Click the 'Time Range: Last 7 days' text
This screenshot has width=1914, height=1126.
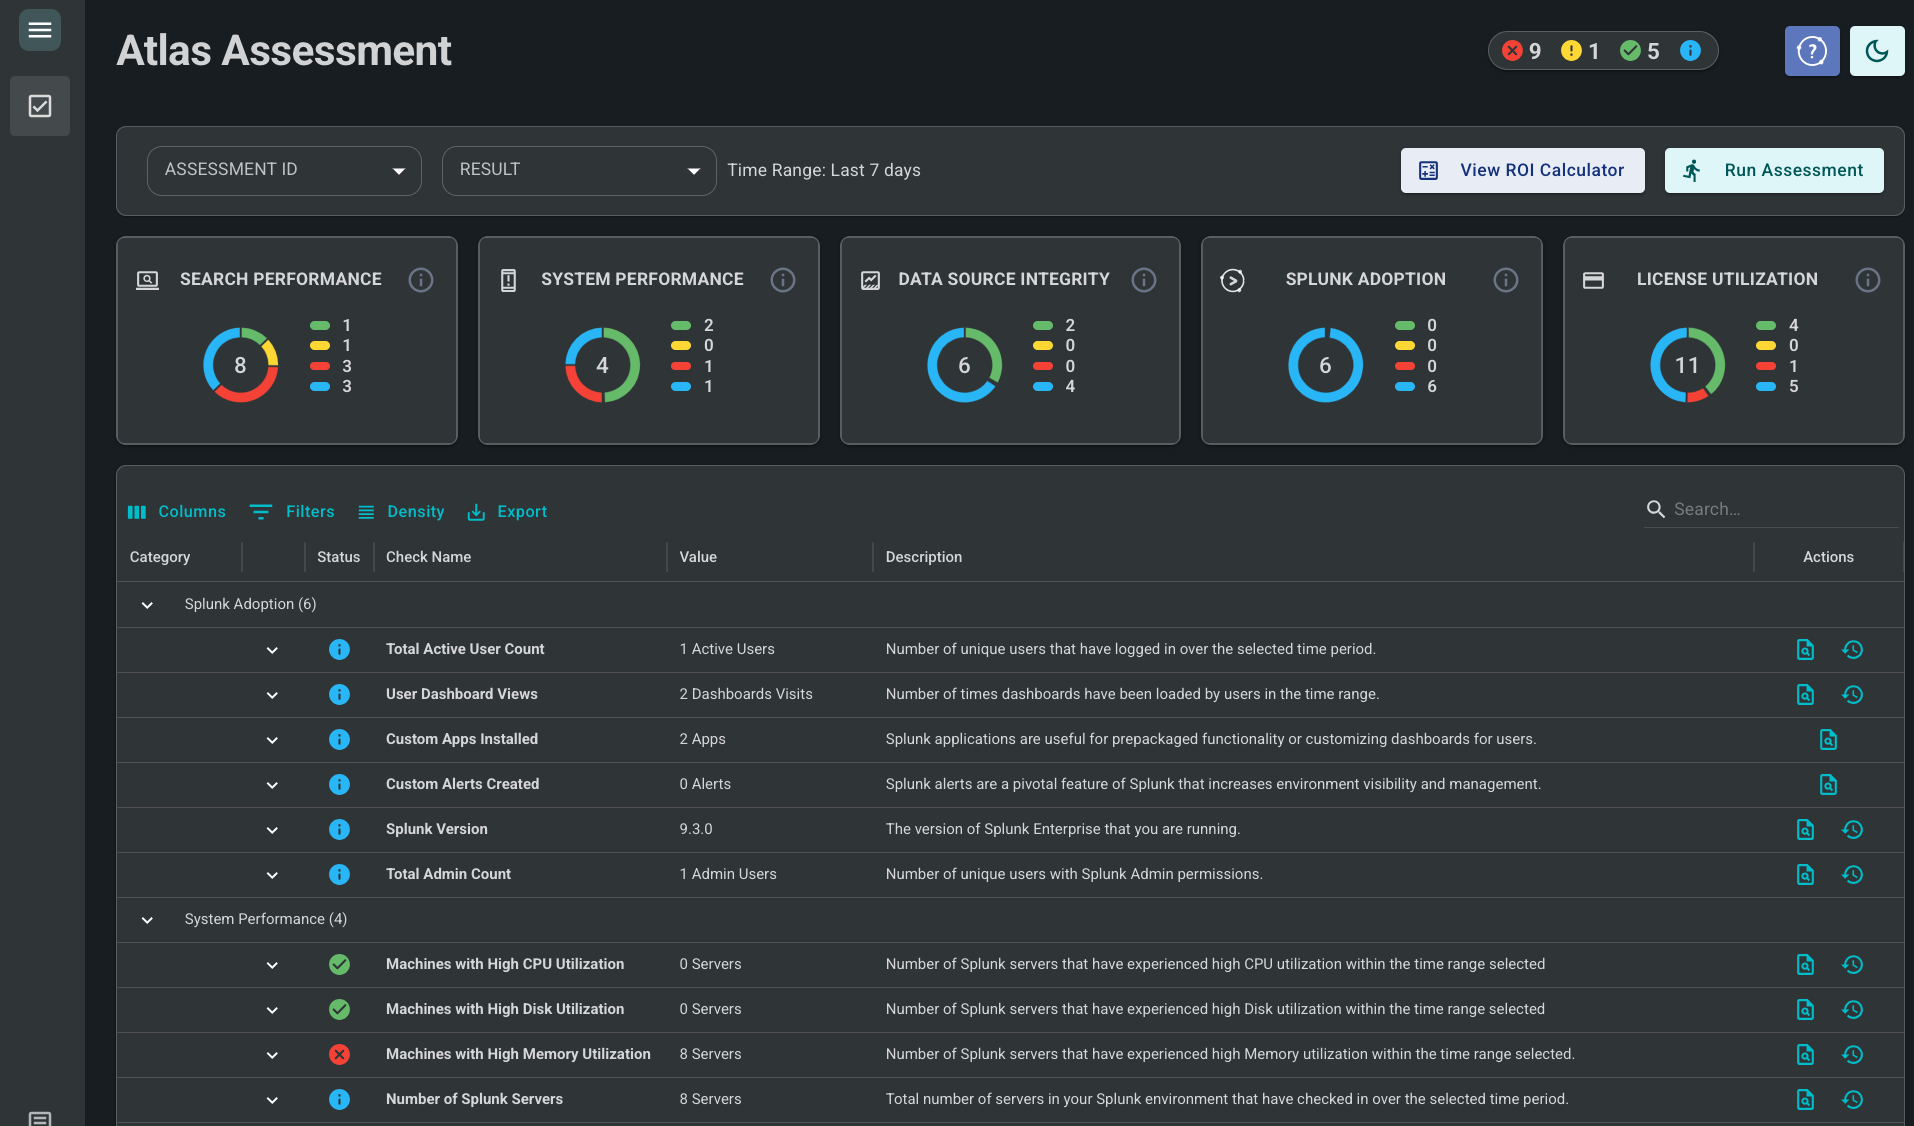click(x=824, y=170)
